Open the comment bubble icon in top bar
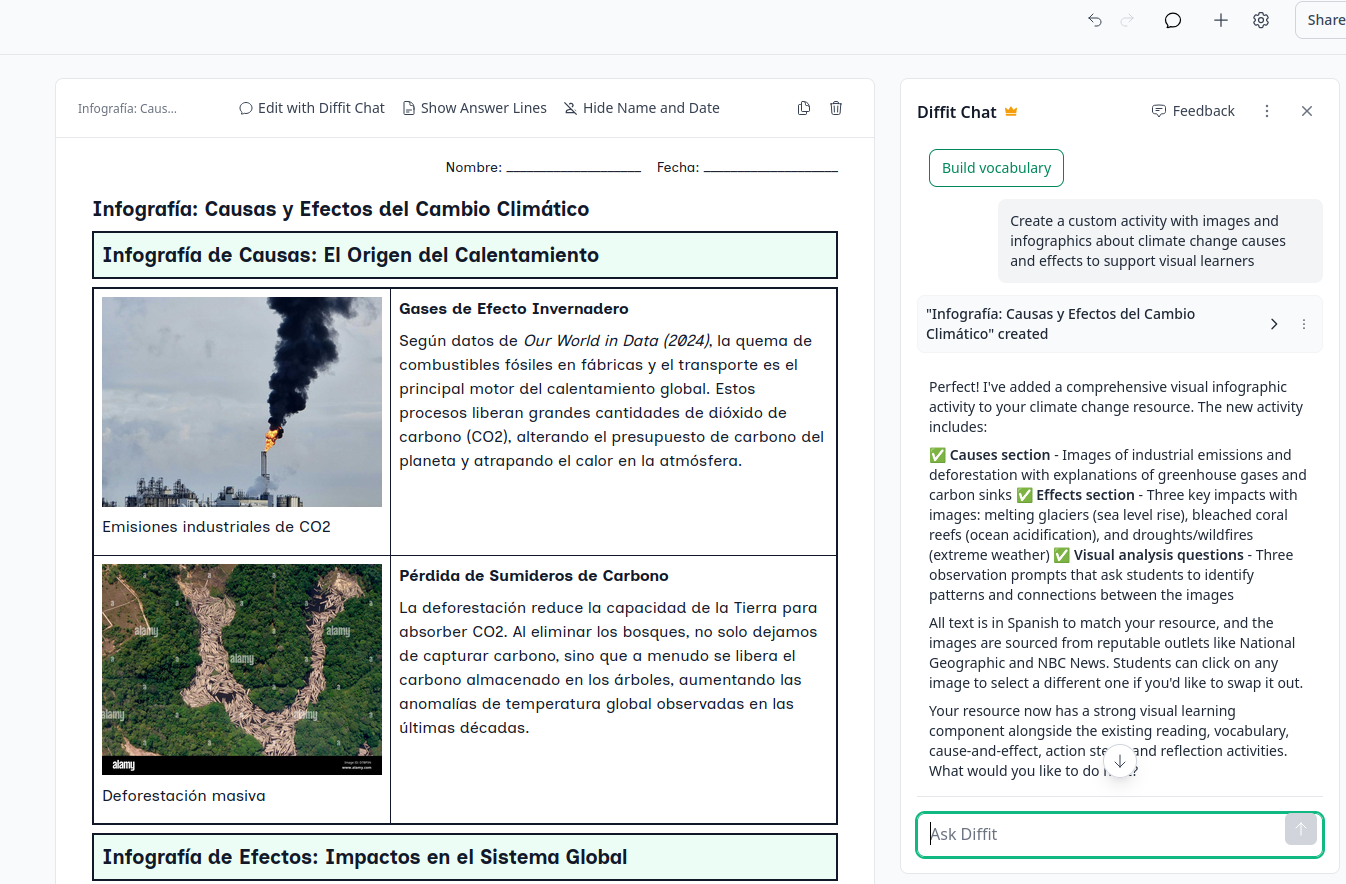Viewport: 1346px width, 884px height. (x=1173, y=20)
